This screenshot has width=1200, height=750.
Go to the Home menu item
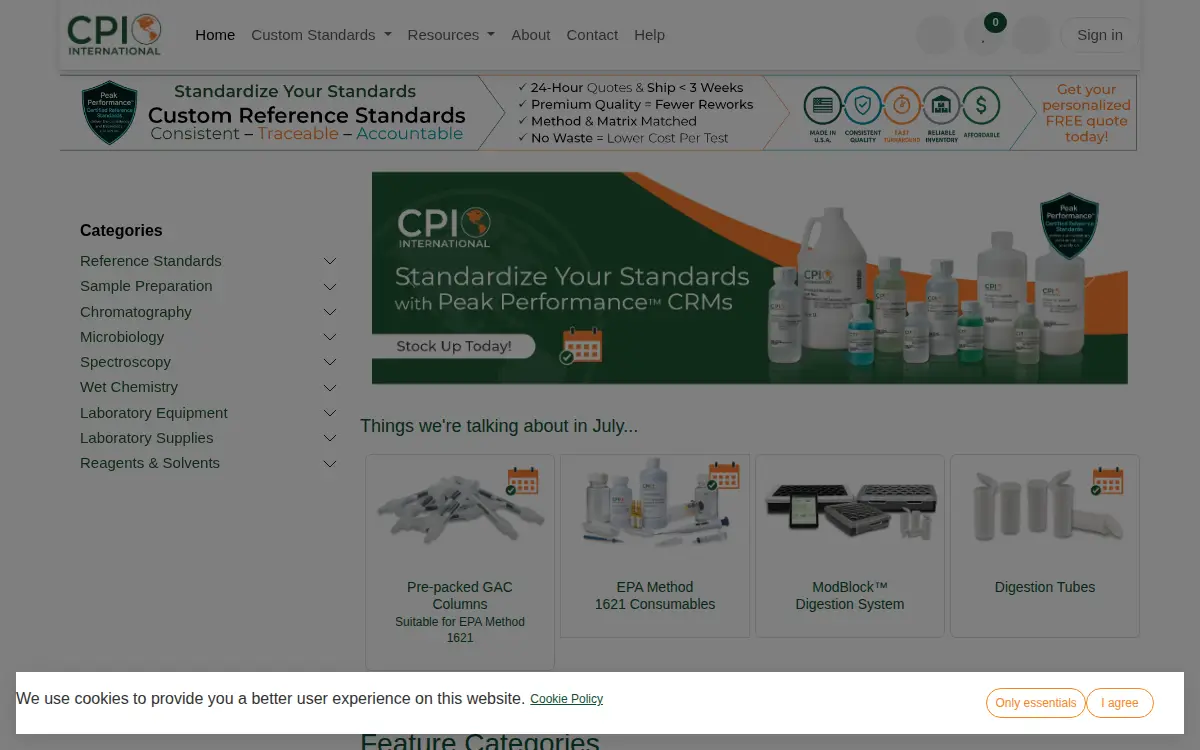click(215, 35)
